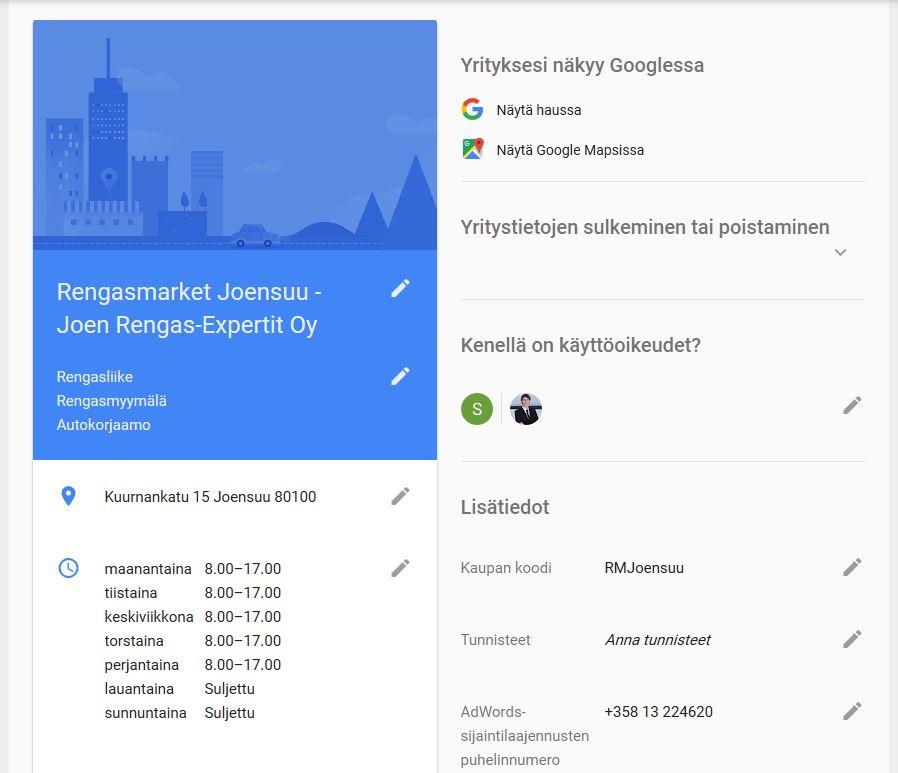Click the Kaupan koodi label
The width and height of the screenshot is (898, 773).
pos(506,567)
